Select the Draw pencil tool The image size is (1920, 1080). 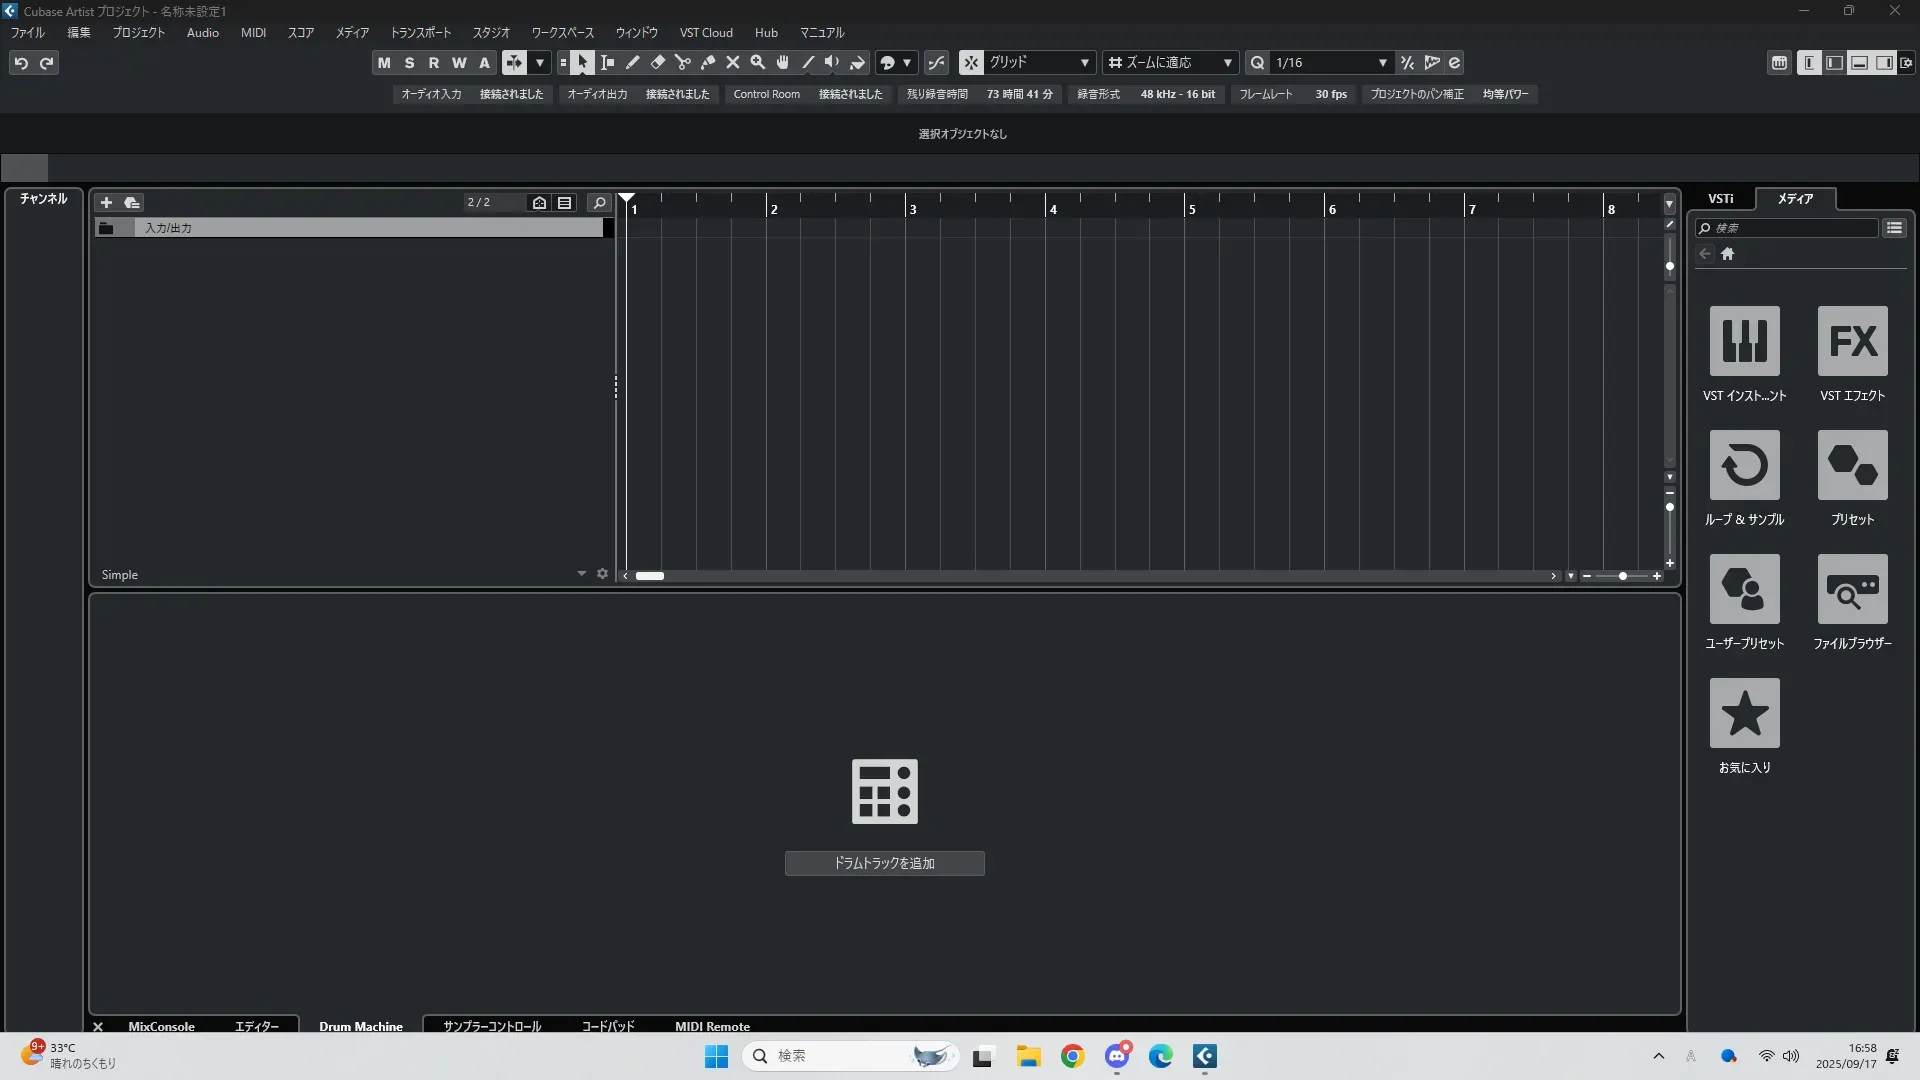coord(633,63)
